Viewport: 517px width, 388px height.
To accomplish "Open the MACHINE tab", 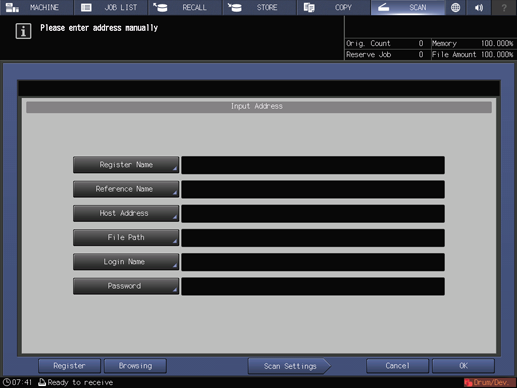I will (x=36, y=7).
